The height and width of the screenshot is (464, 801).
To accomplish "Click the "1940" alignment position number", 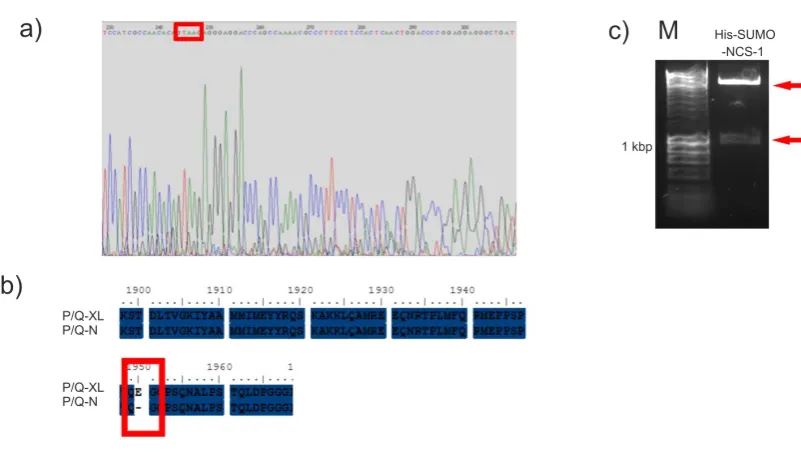I will [x=462, y=290].
